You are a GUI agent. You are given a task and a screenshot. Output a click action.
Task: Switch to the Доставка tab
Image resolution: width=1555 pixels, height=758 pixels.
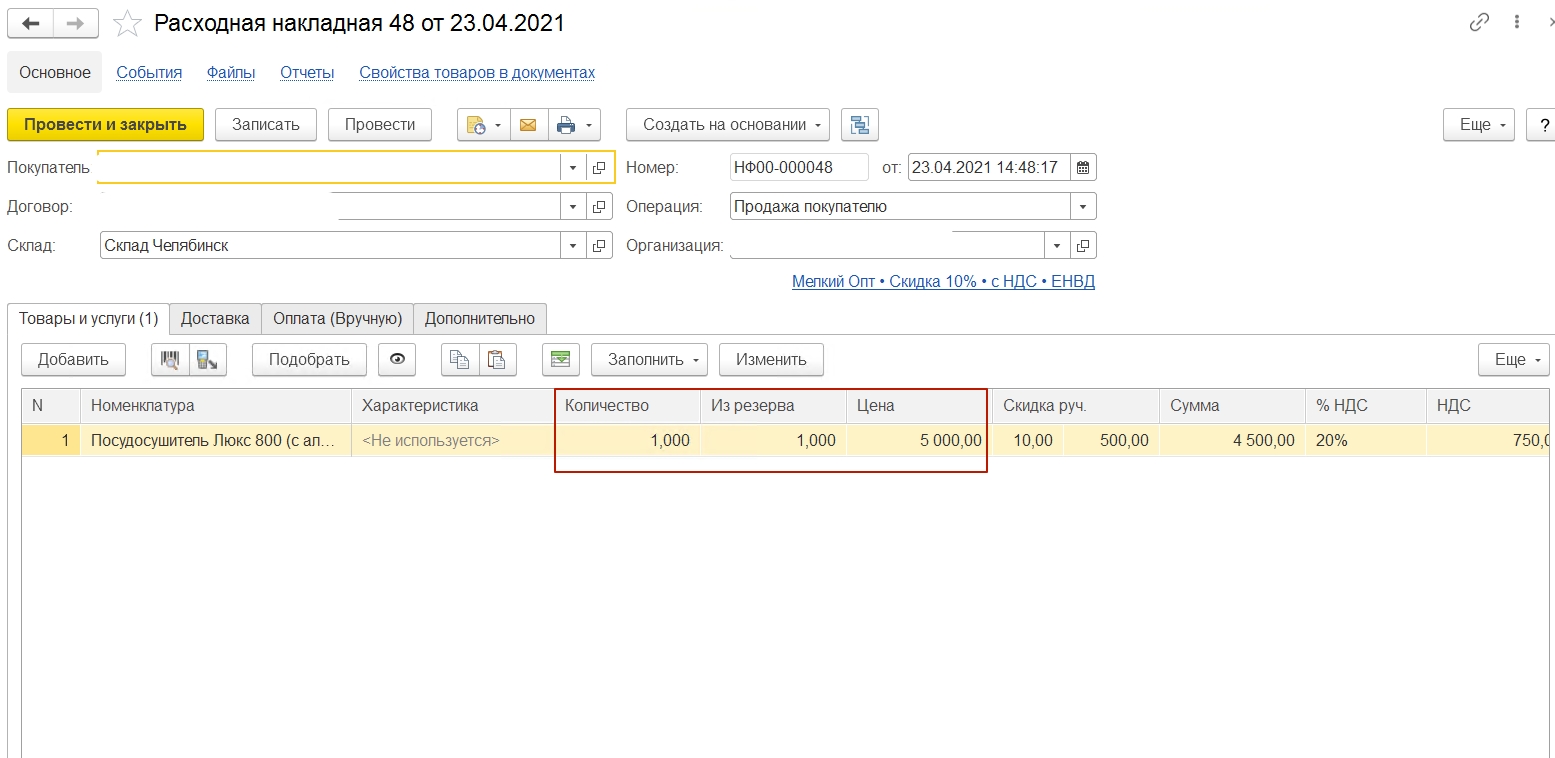(215, 319)
